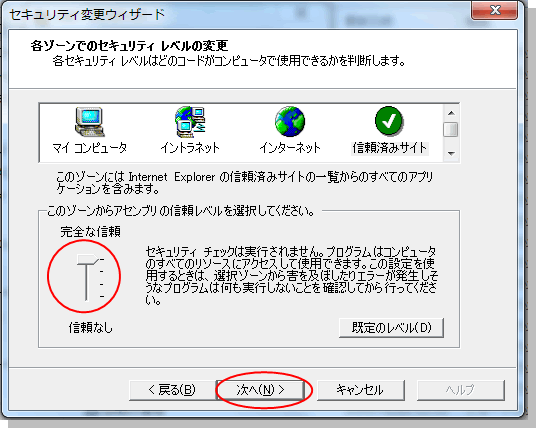Close the セキュリティ変更ウィザード window

(x=495, y=10)
